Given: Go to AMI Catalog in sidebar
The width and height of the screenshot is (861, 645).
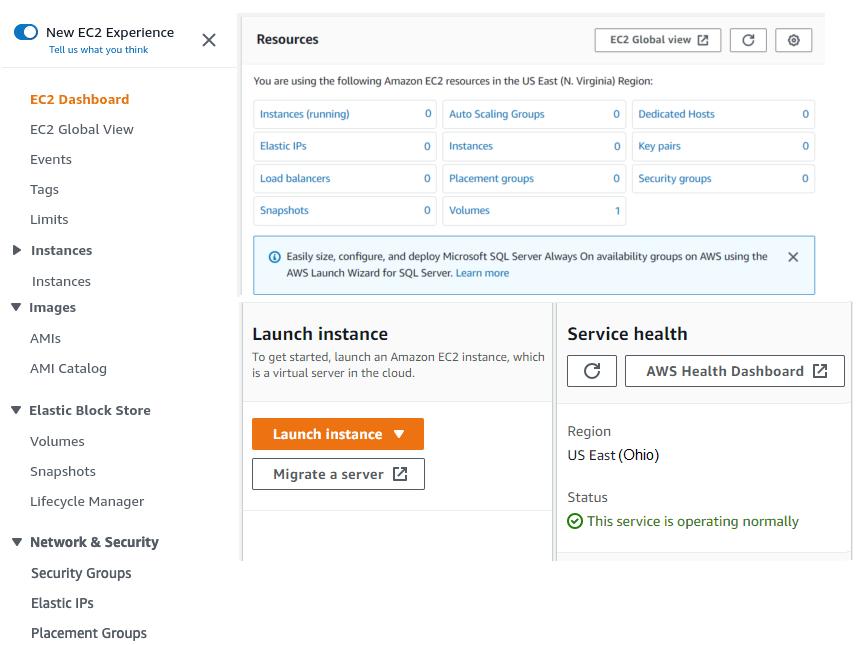Looking at the screenshot, I should coord(68,368).
